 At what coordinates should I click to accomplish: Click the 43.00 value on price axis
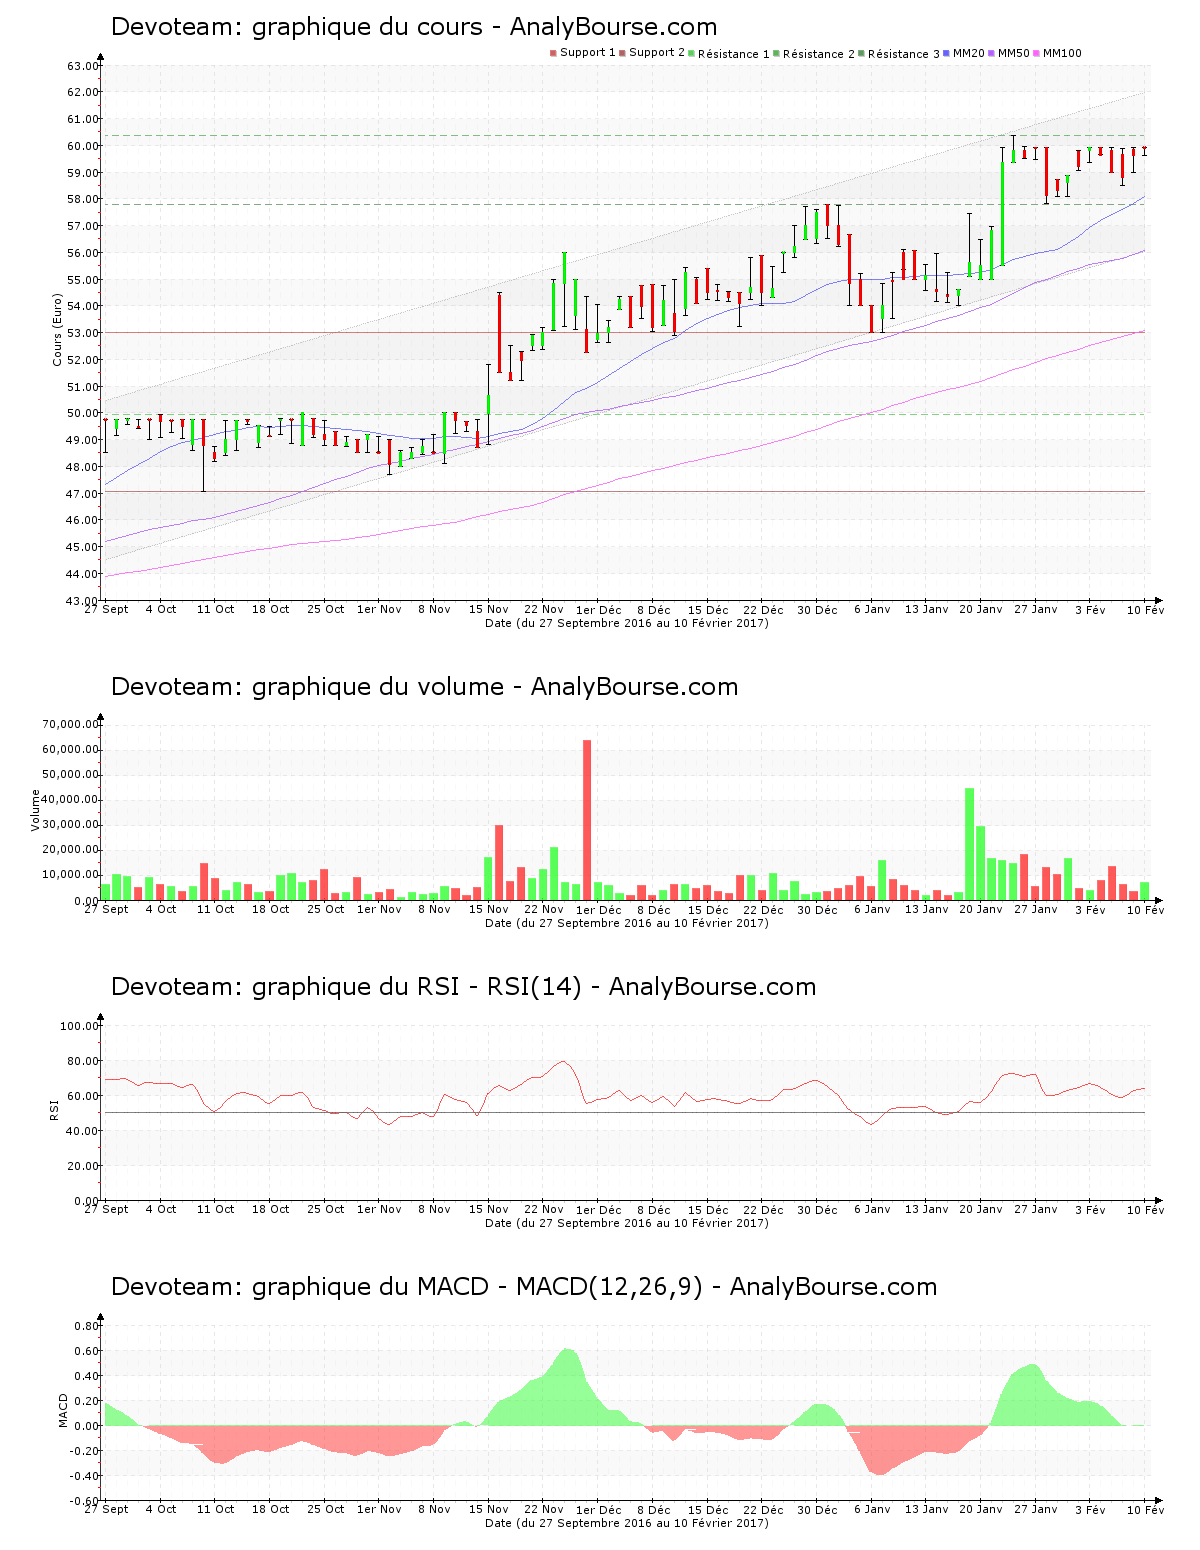[83, 601]
